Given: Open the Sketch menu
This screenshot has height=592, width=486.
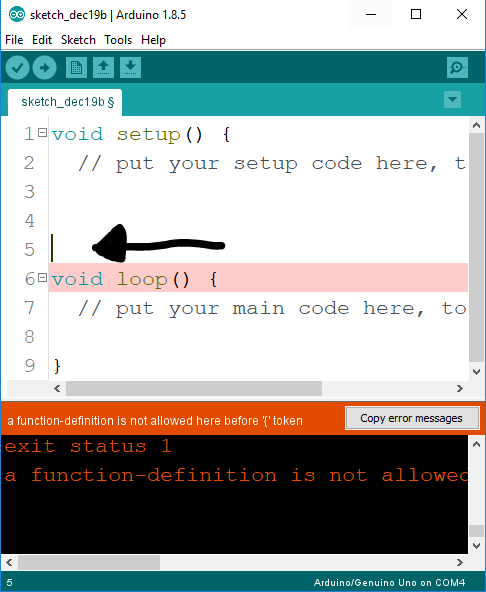Looking at the screenshot, I should click(78, 40).
